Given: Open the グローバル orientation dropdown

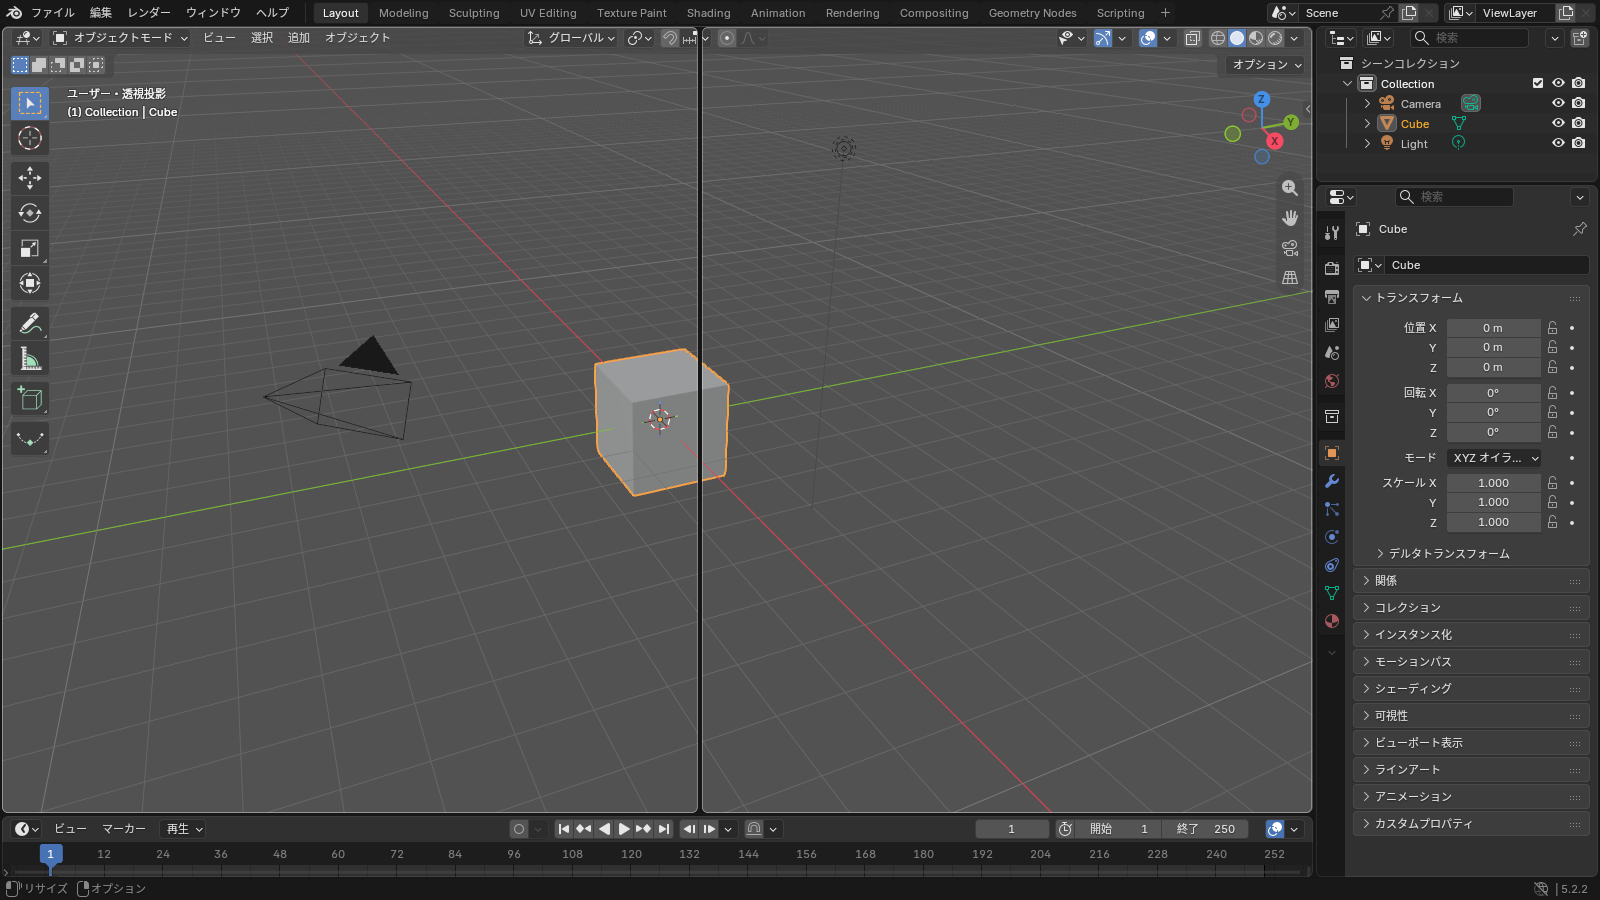Looking at the screenshot, I should pos(571,38).
